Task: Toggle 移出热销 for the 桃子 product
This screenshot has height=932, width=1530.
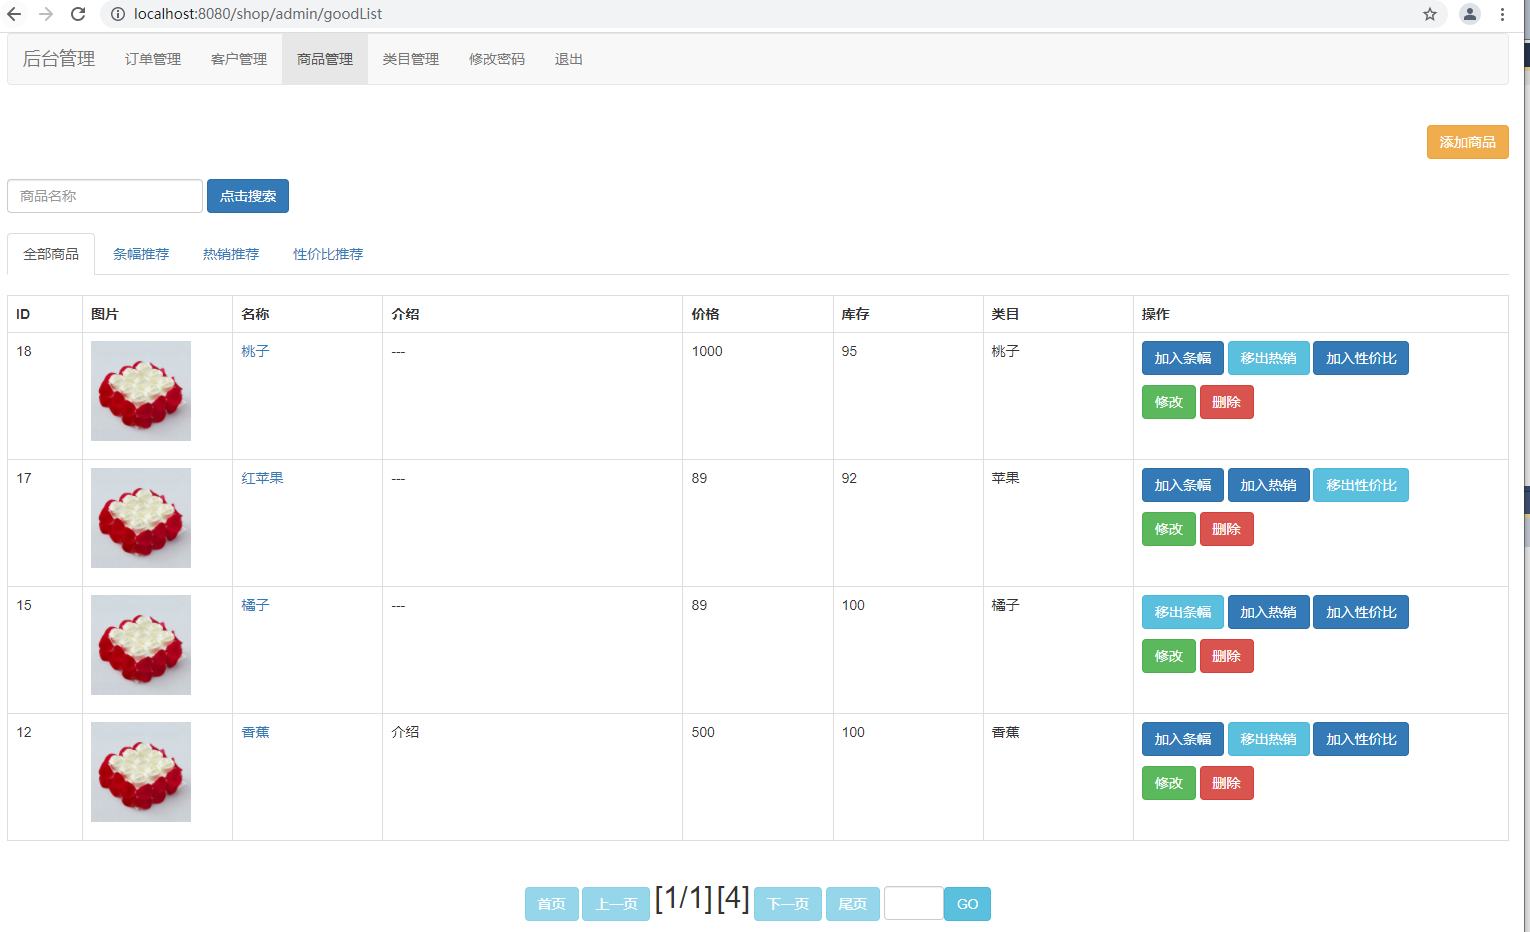Action: tap(1268, 358)
